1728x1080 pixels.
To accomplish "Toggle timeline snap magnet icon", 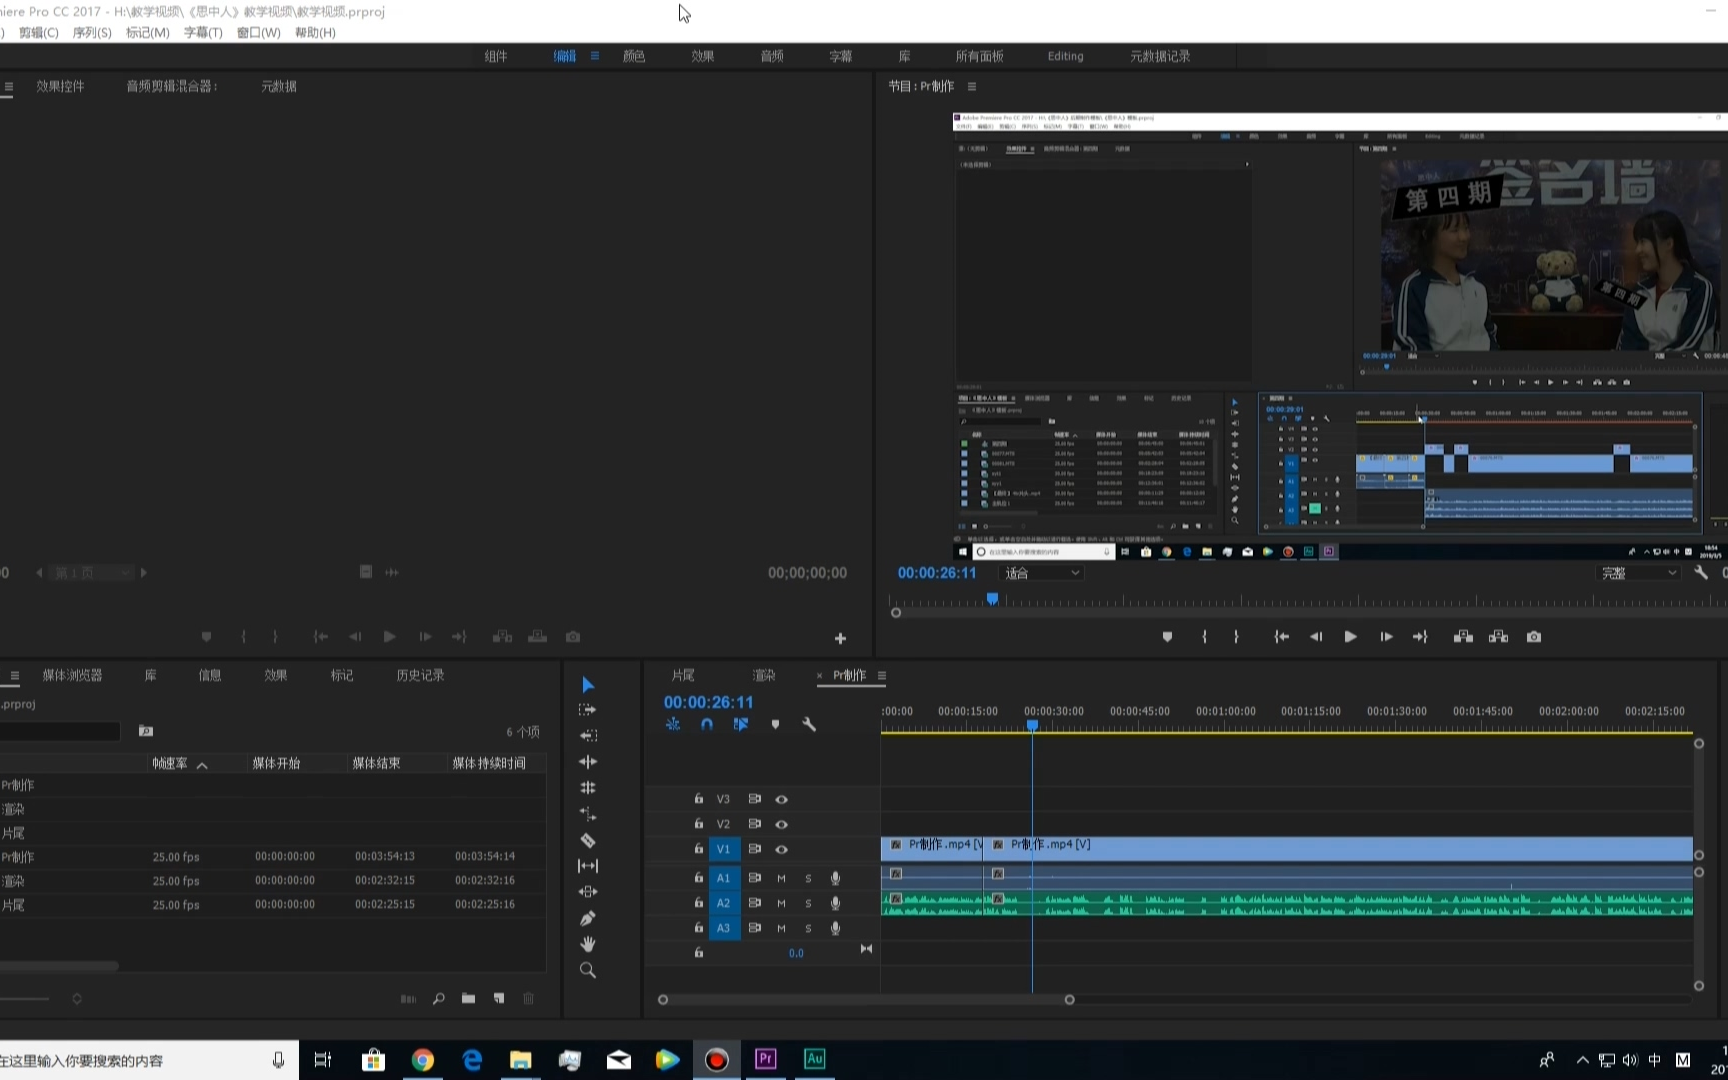I will point(707,724).
